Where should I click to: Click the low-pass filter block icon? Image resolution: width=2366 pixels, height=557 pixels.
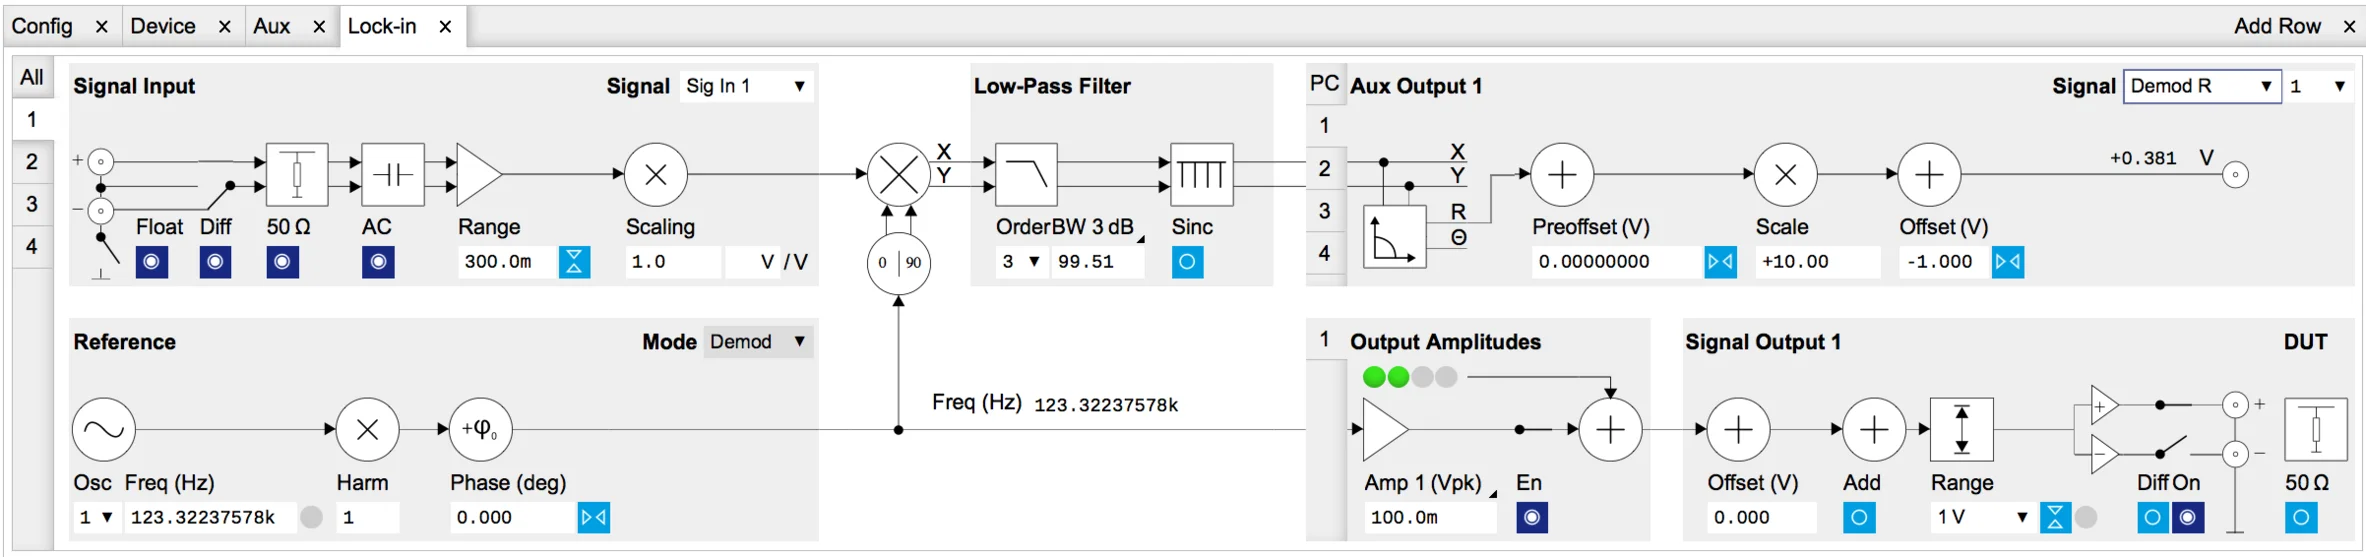coord(1027,175)
